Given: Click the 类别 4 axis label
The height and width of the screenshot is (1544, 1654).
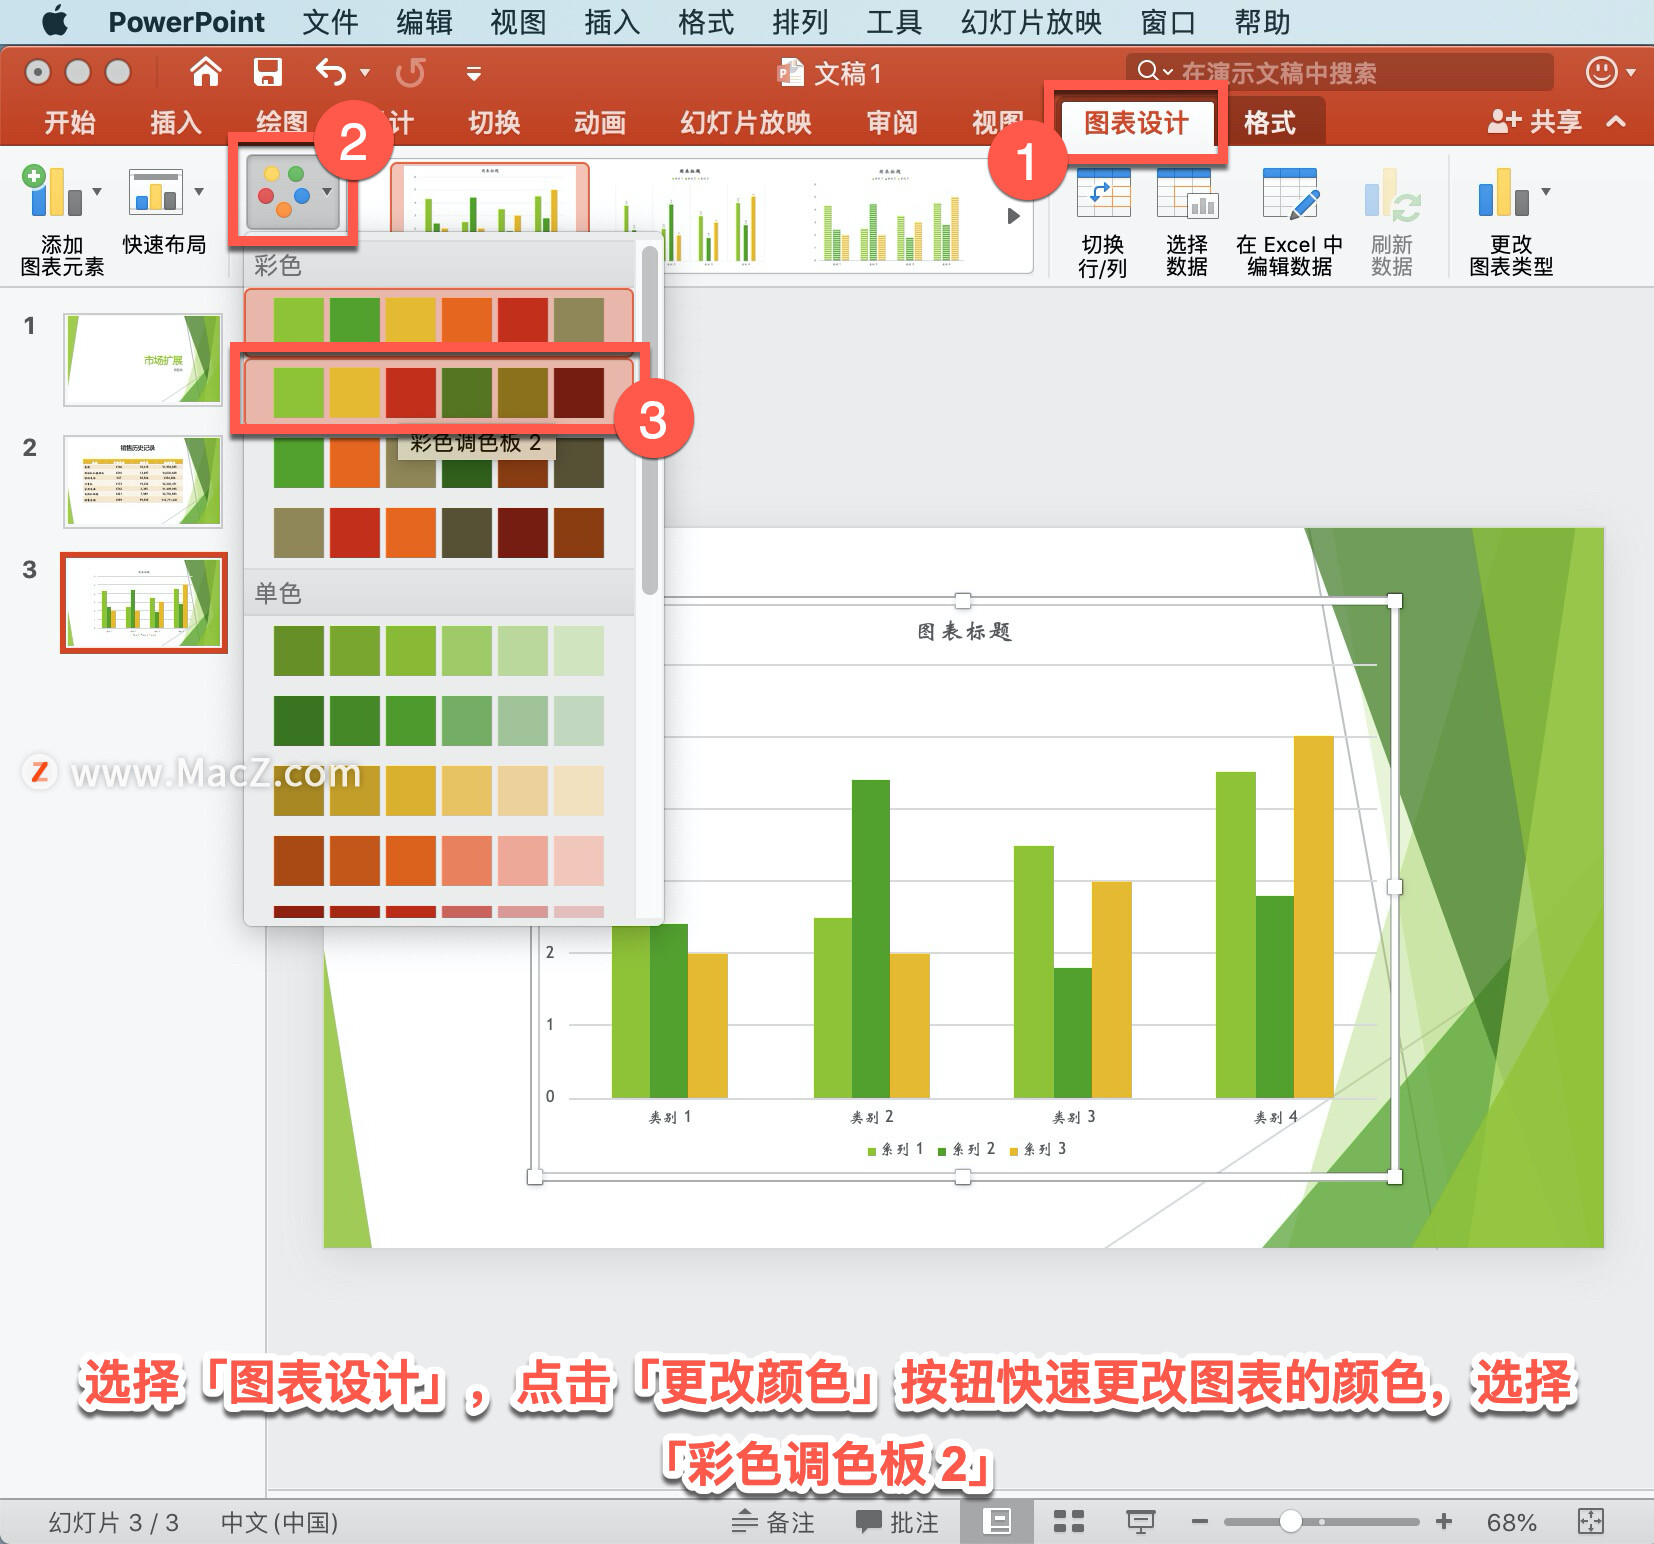Looking at the screenshot, I should point(1276,1117).
